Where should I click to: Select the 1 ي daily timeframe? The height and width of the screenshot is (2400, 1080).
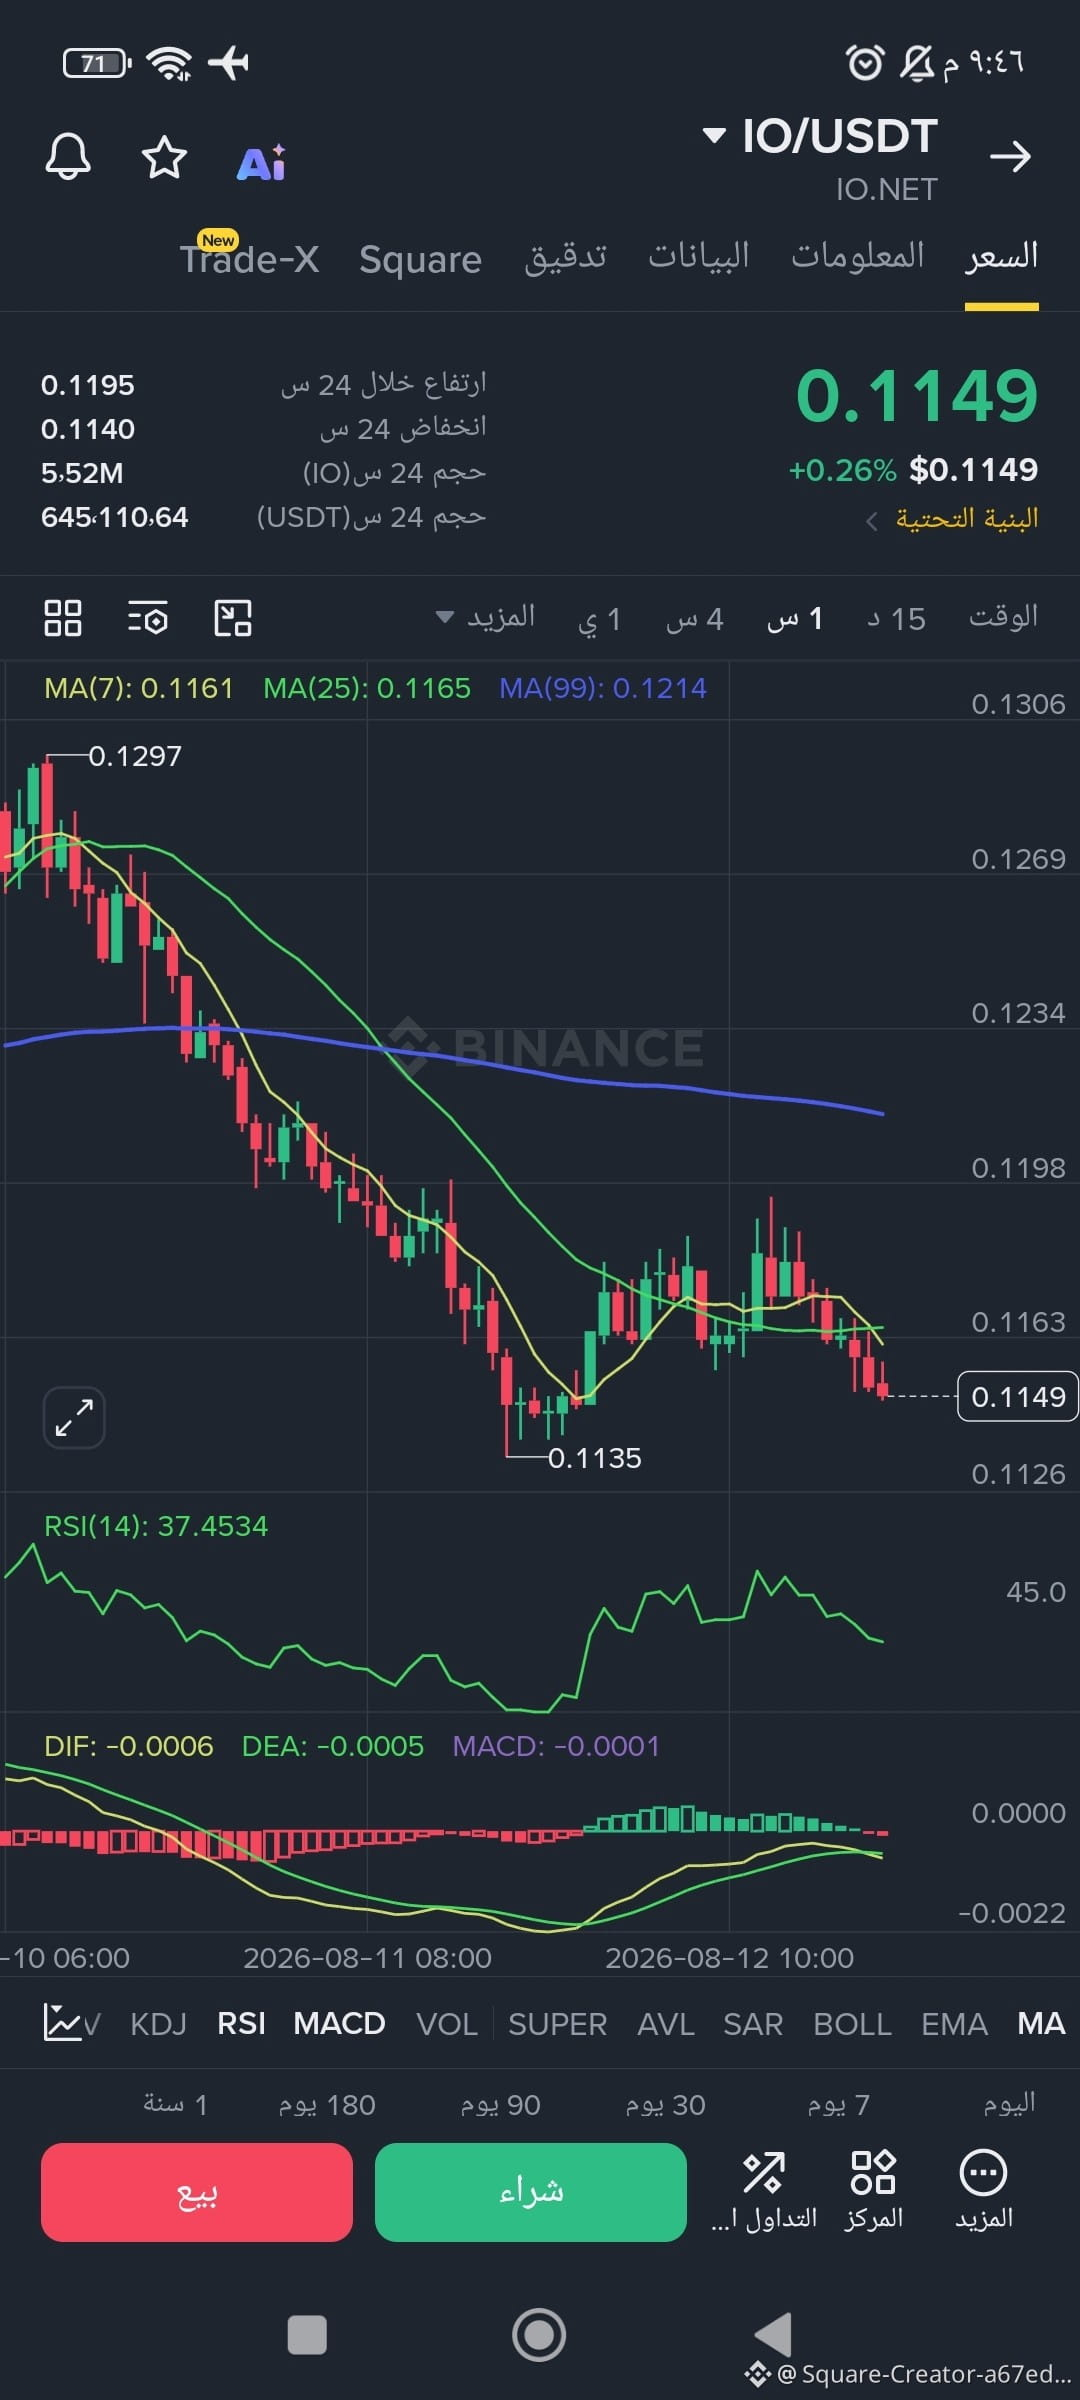[600, 619]
